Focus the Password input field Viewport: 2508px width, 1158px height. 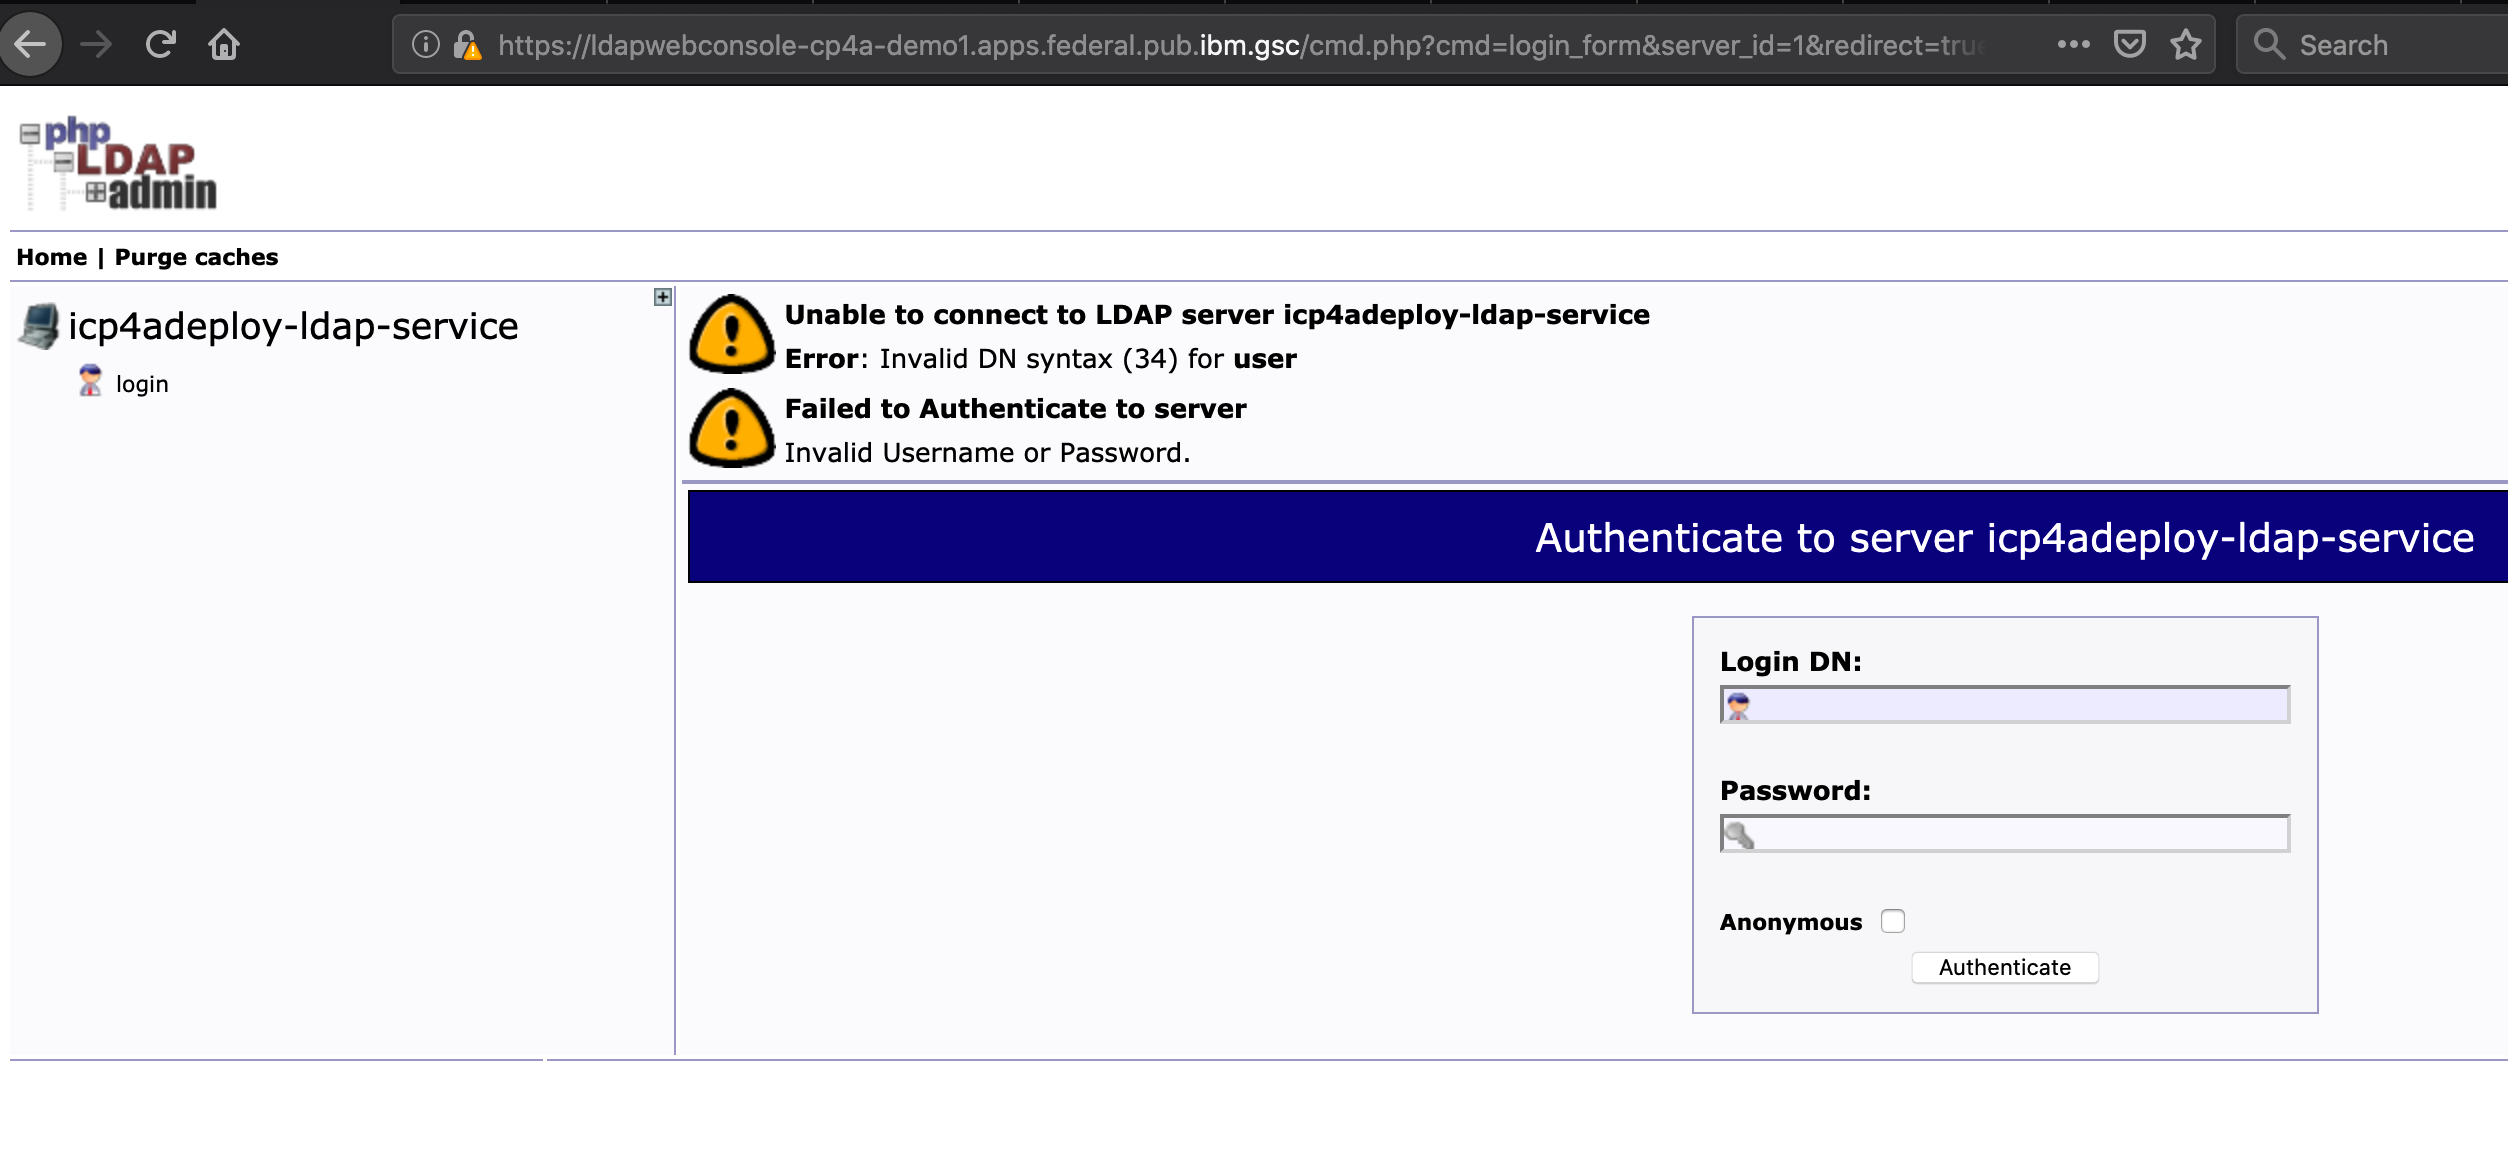2018,834
